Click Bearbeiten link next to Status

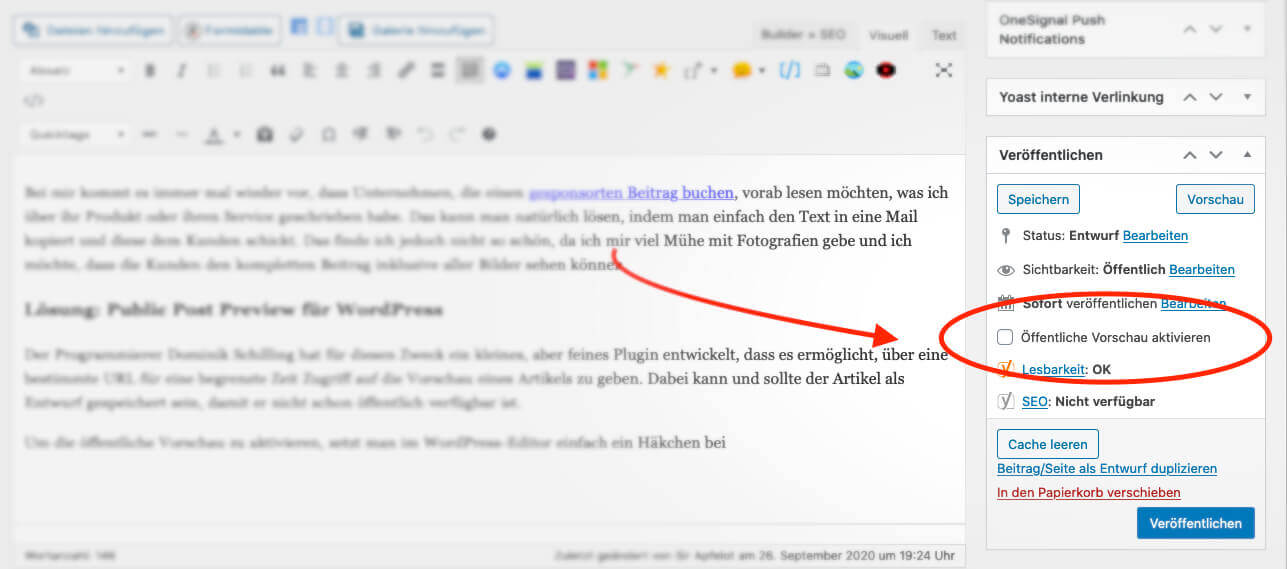click(x=1155, y=236)
